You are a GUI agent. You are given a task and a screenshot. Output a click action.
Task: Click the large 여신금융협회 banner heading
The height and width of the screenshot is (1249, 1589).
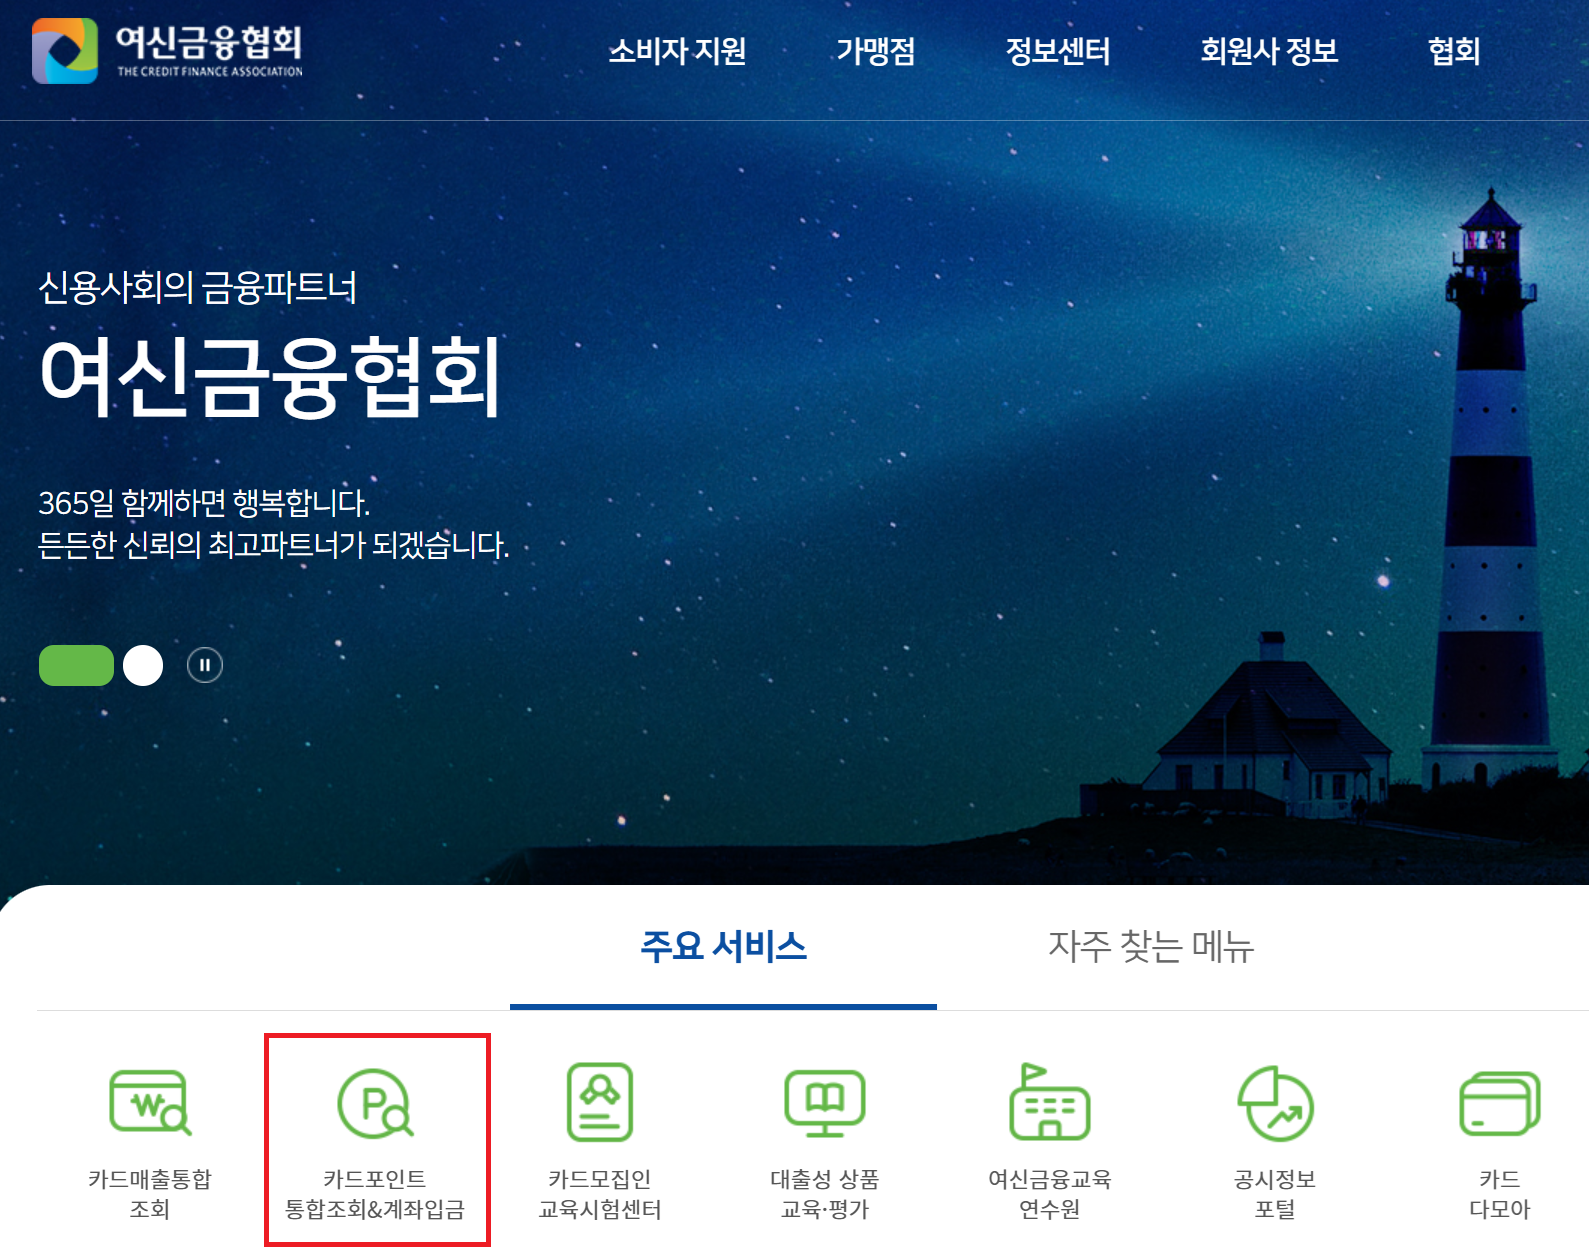tap(270, 377)
